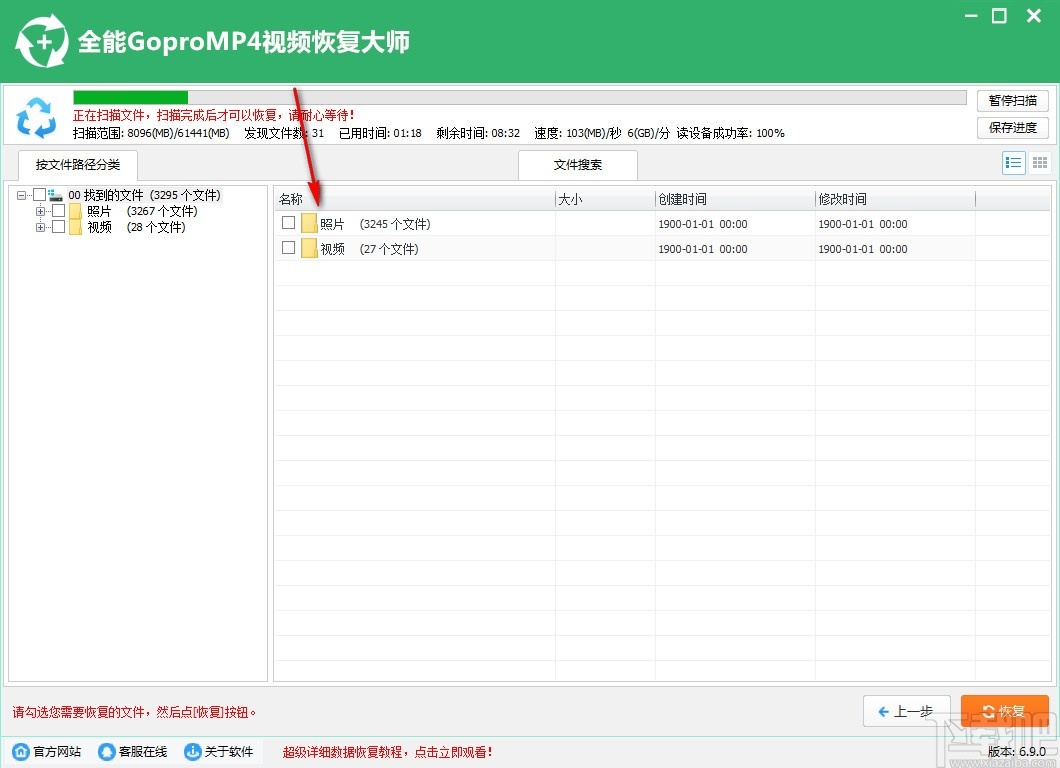Go back with the 上一步 button
The width and height of the screenshot is (1060, 768).
(x=907, y=711)
